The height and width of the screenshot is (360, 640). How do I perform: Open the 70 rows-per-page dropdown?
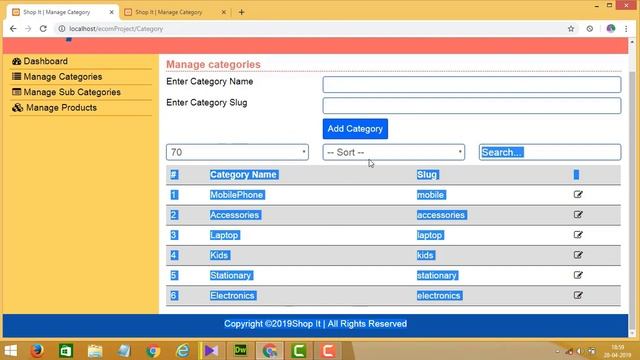[237, 152]
